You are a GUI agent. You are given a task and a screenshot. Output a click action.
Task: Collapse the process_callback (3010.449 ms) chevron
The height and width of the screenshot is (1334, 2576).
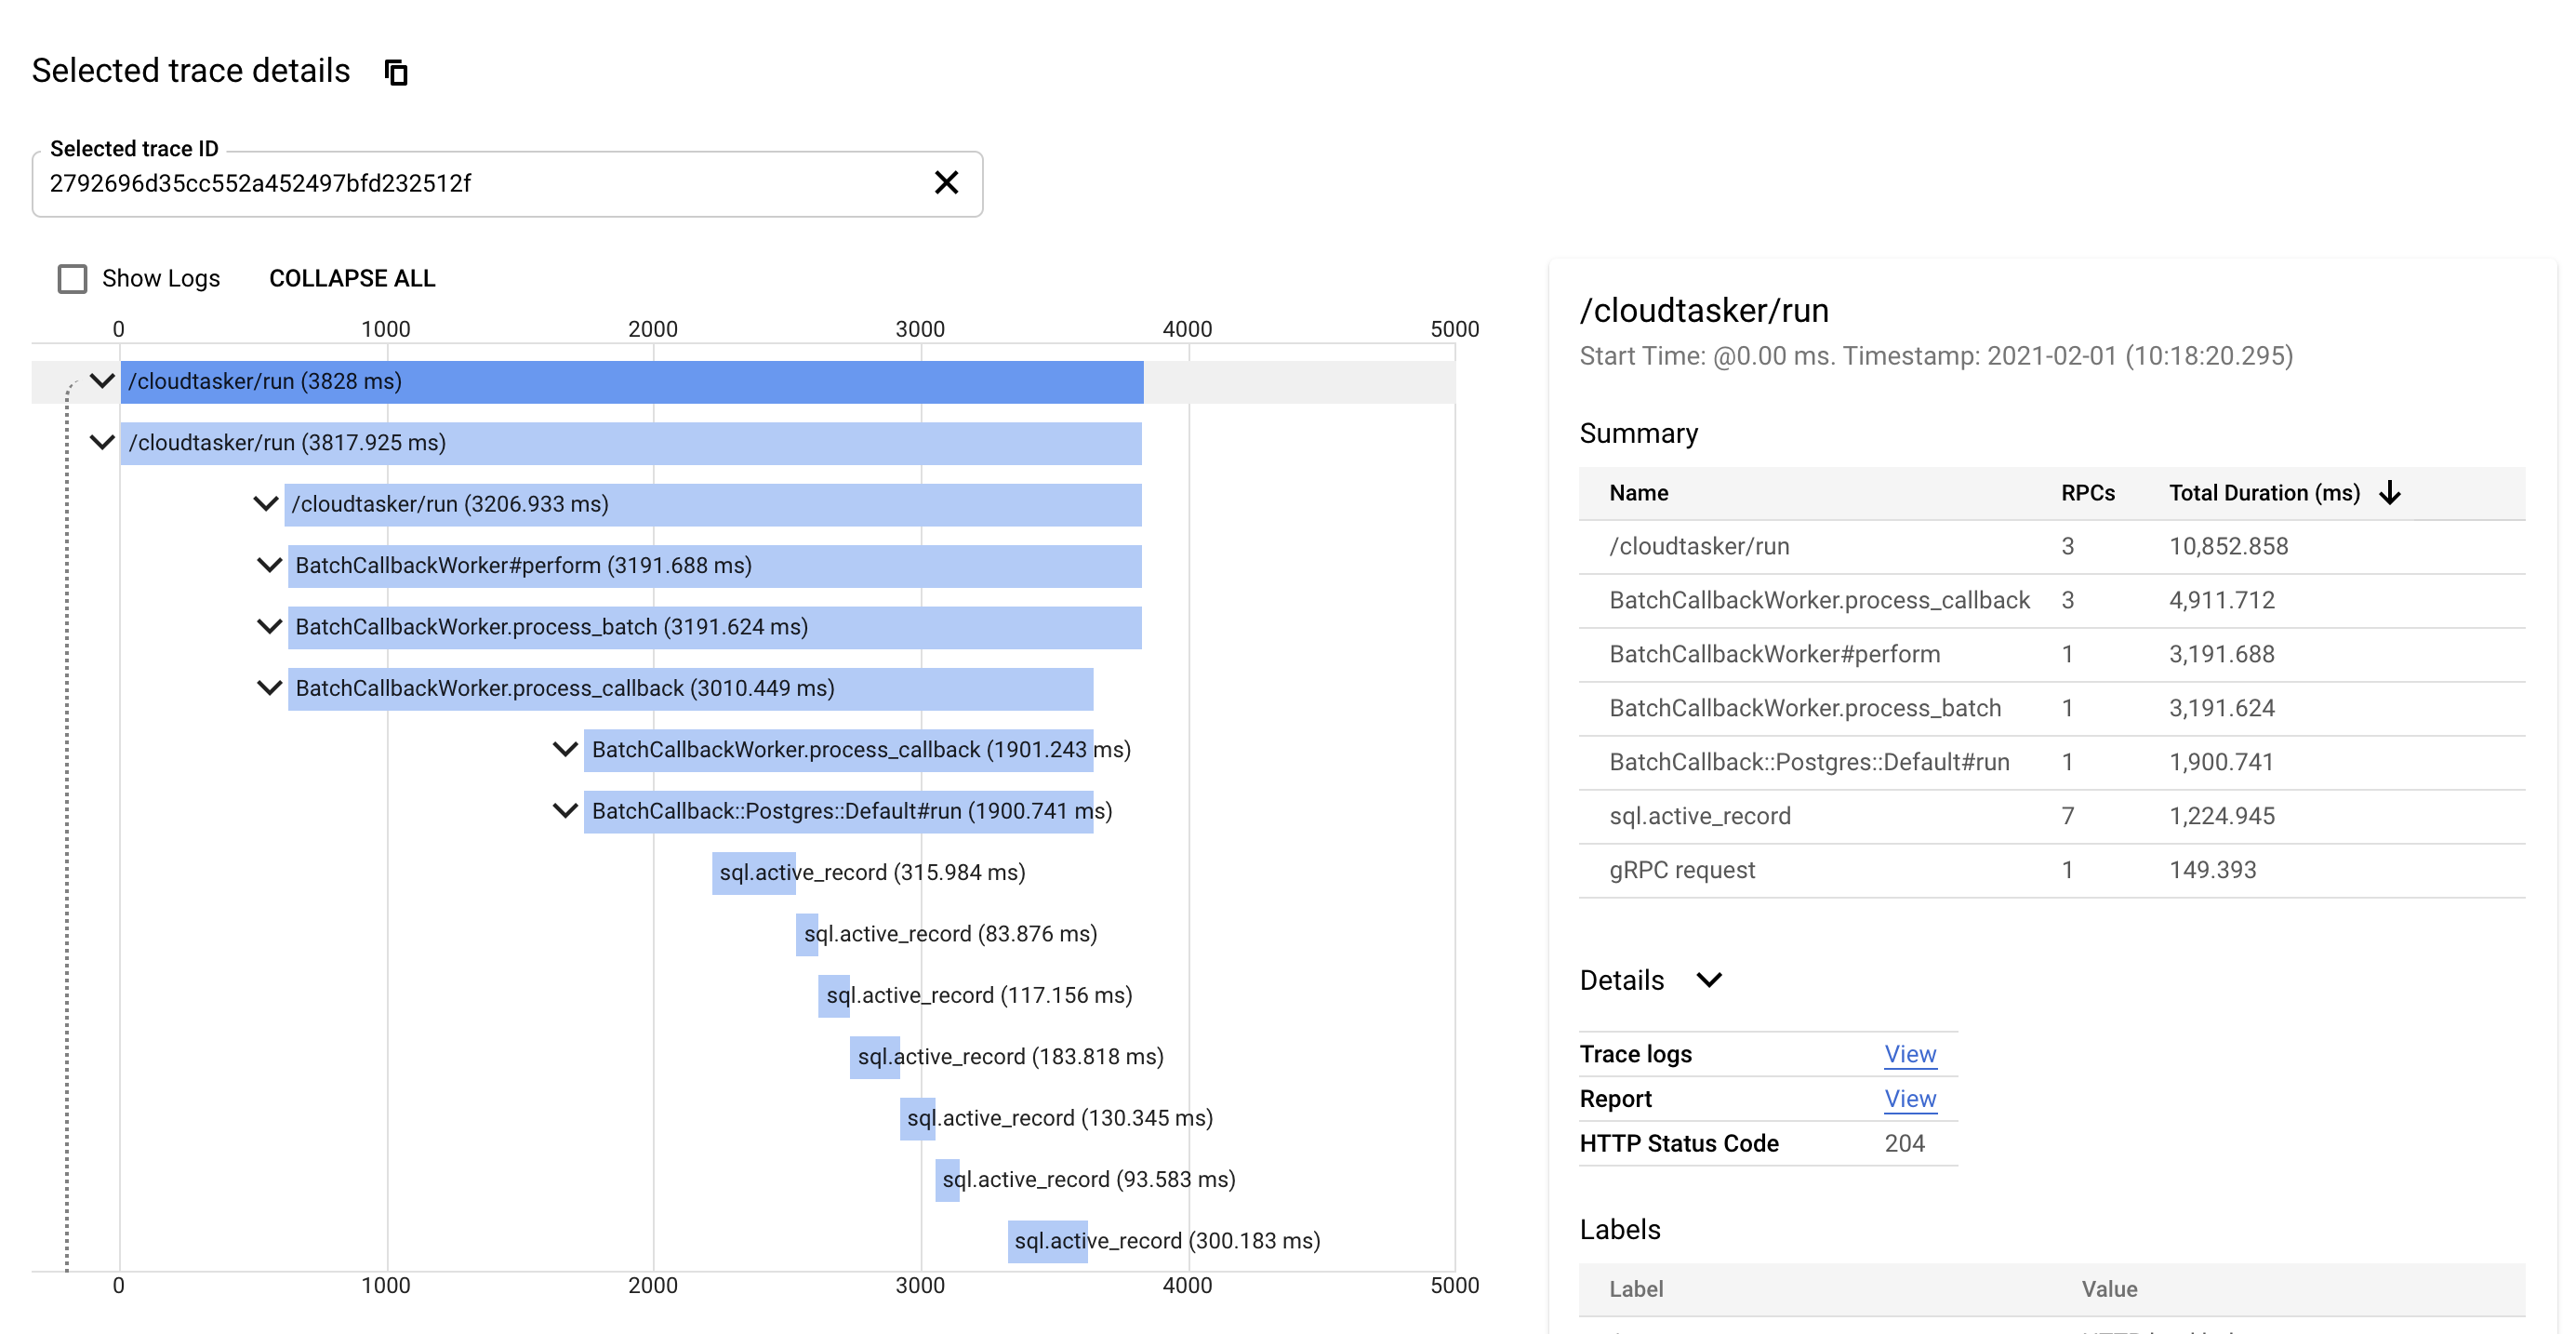click(269, 688)
